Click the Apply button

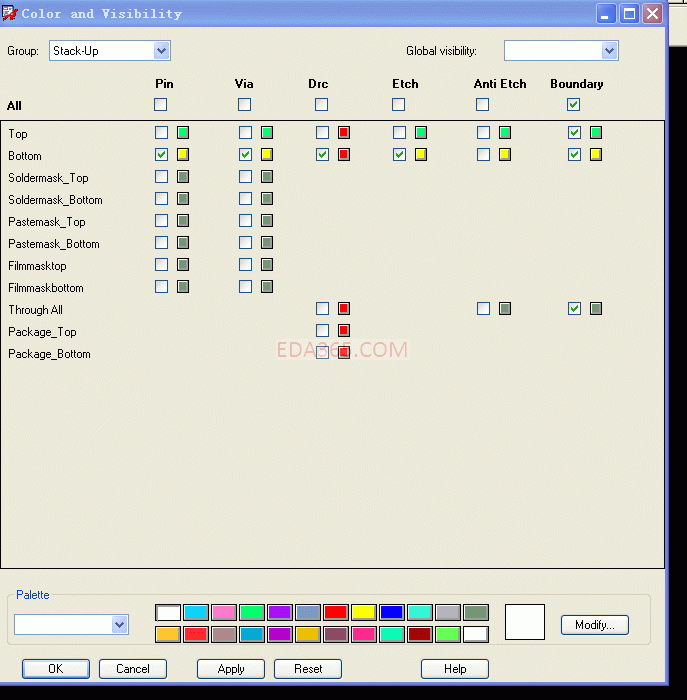tap(231, 669)
